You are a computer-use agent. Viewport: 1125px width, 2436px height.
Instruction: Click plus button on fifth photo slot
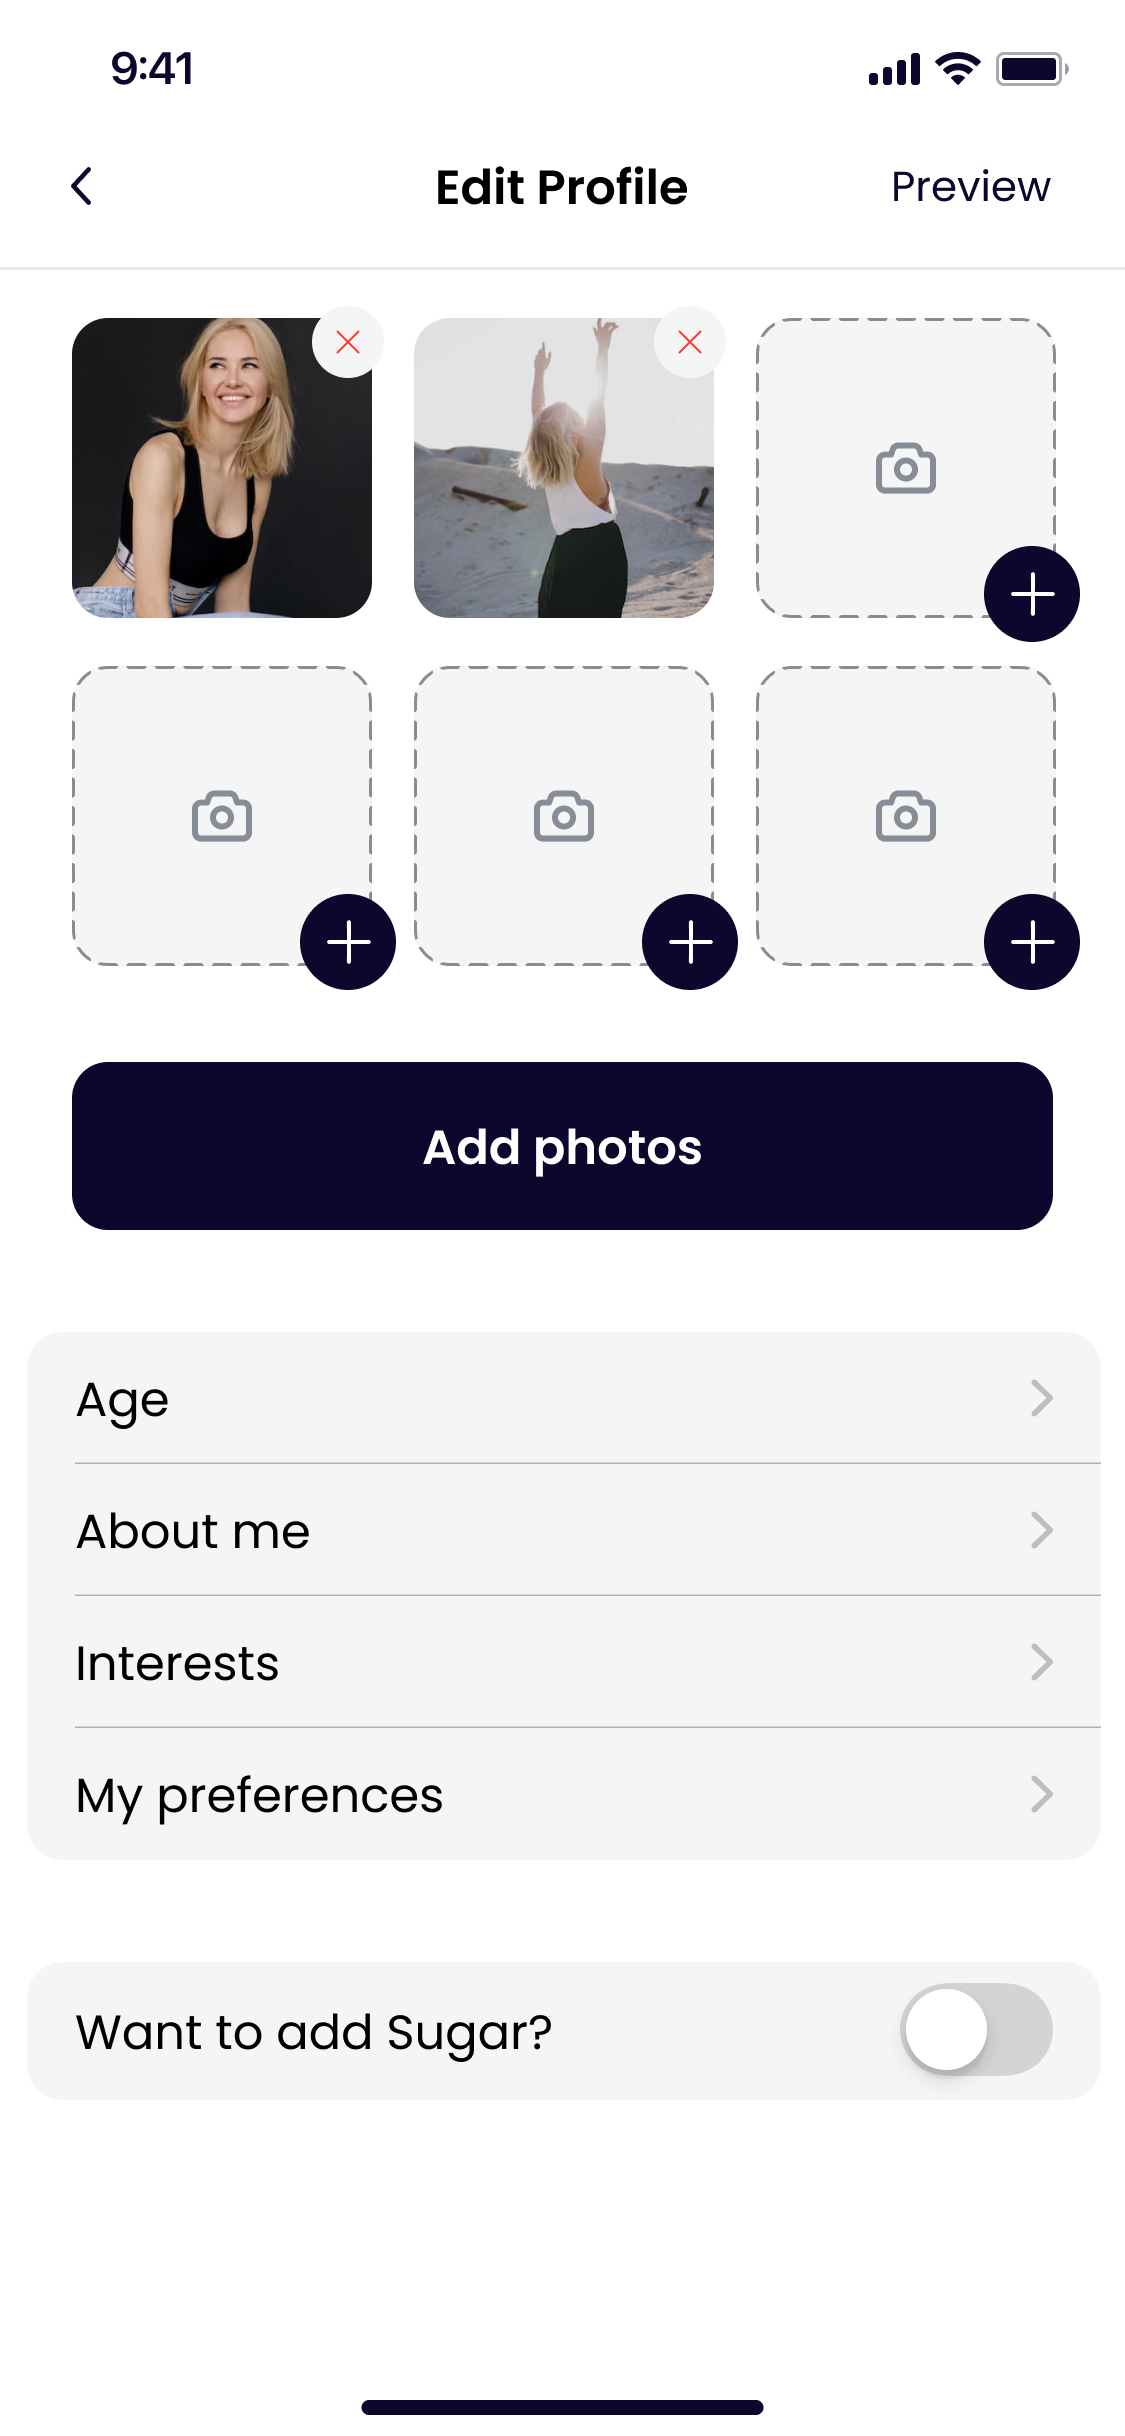point(690,942)
